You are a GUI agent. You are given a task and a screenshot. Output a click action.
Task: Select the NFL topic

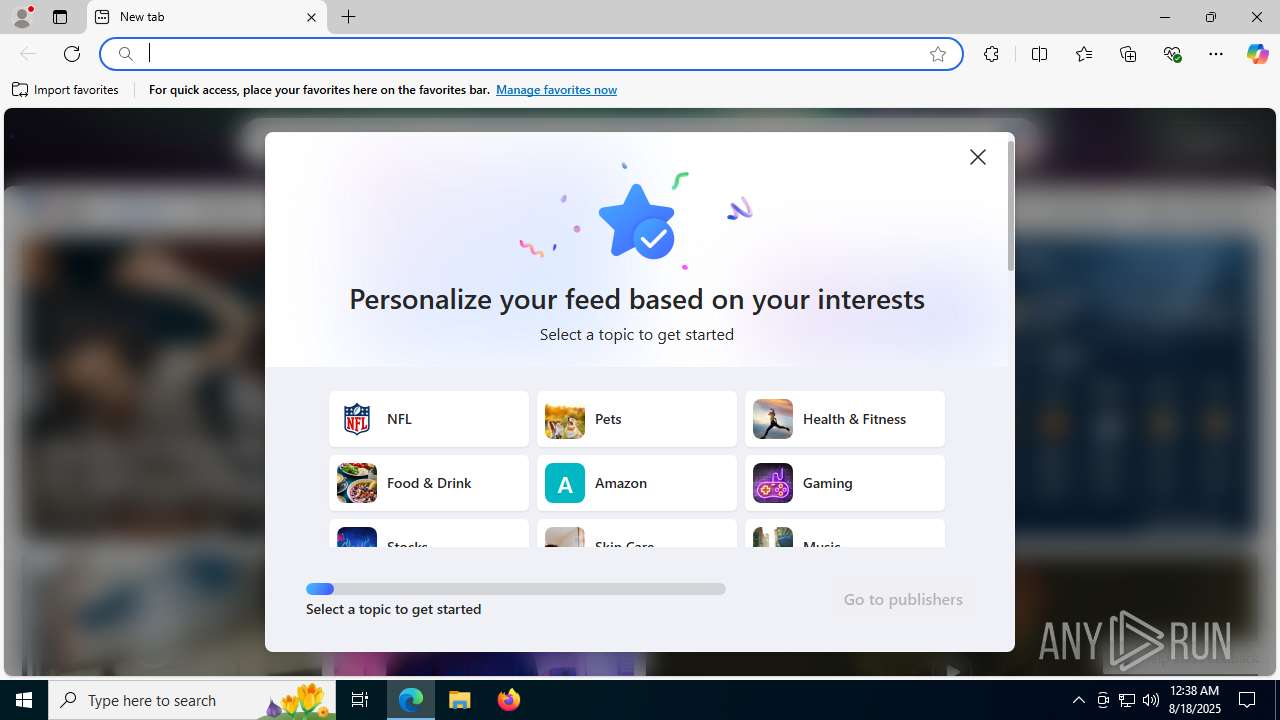tap(429, 419)
